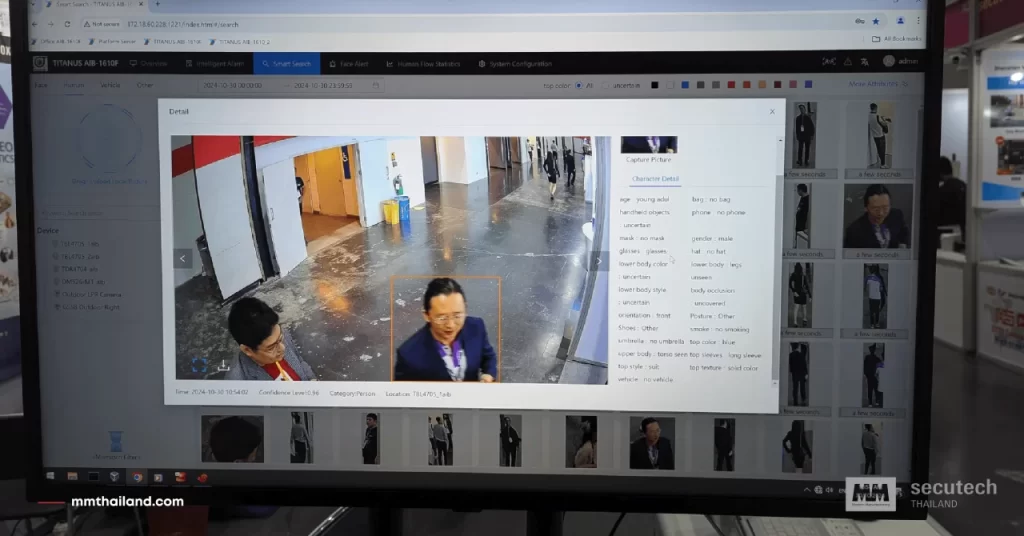Viewport: 1024px width, 536px height.
Task: Go to next image with right arrow
Action: click(x=597, y=261)
